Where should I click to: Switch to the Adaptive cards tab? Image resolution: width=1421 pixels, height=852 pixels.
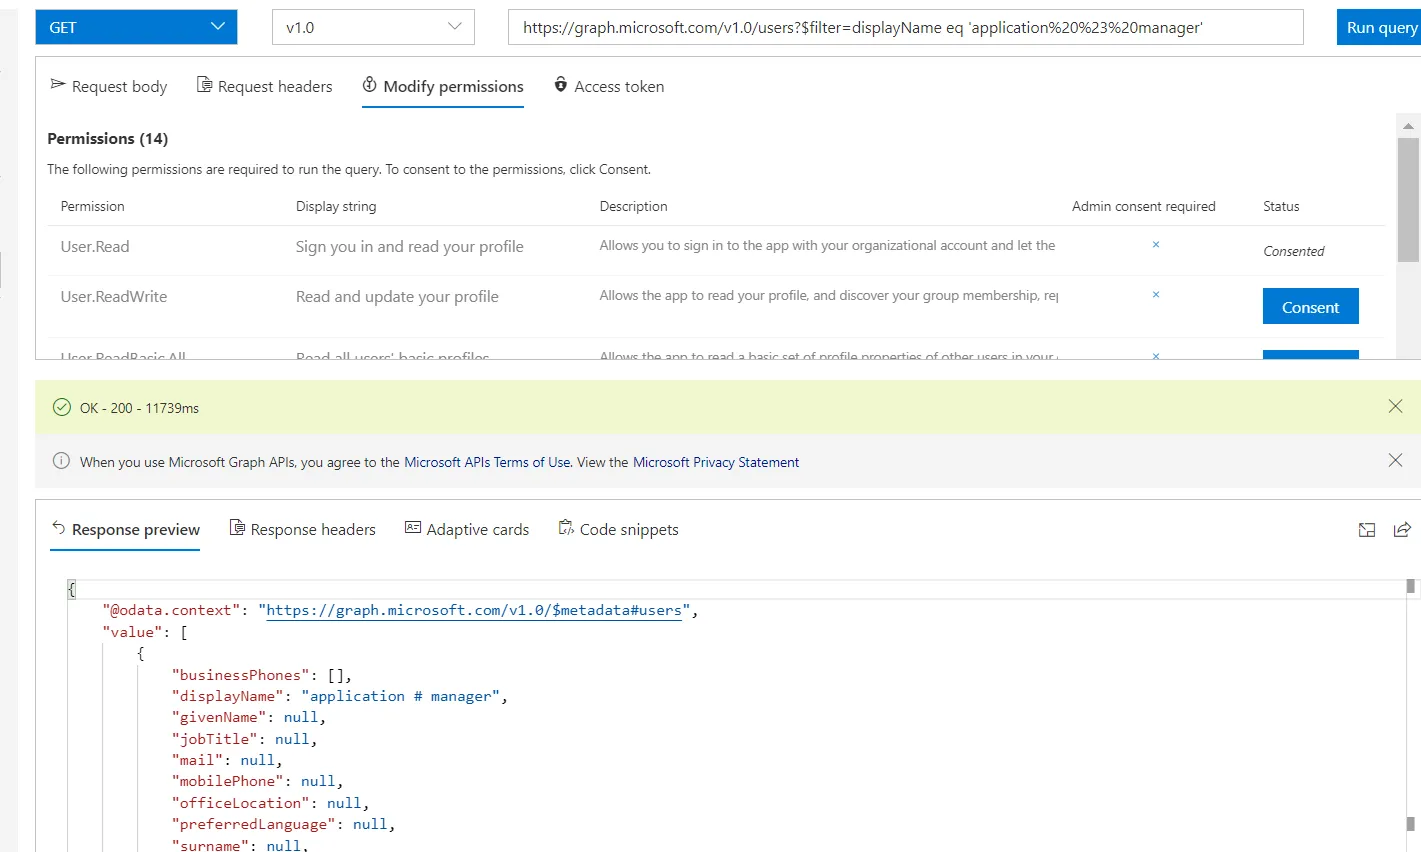(467, 530)
